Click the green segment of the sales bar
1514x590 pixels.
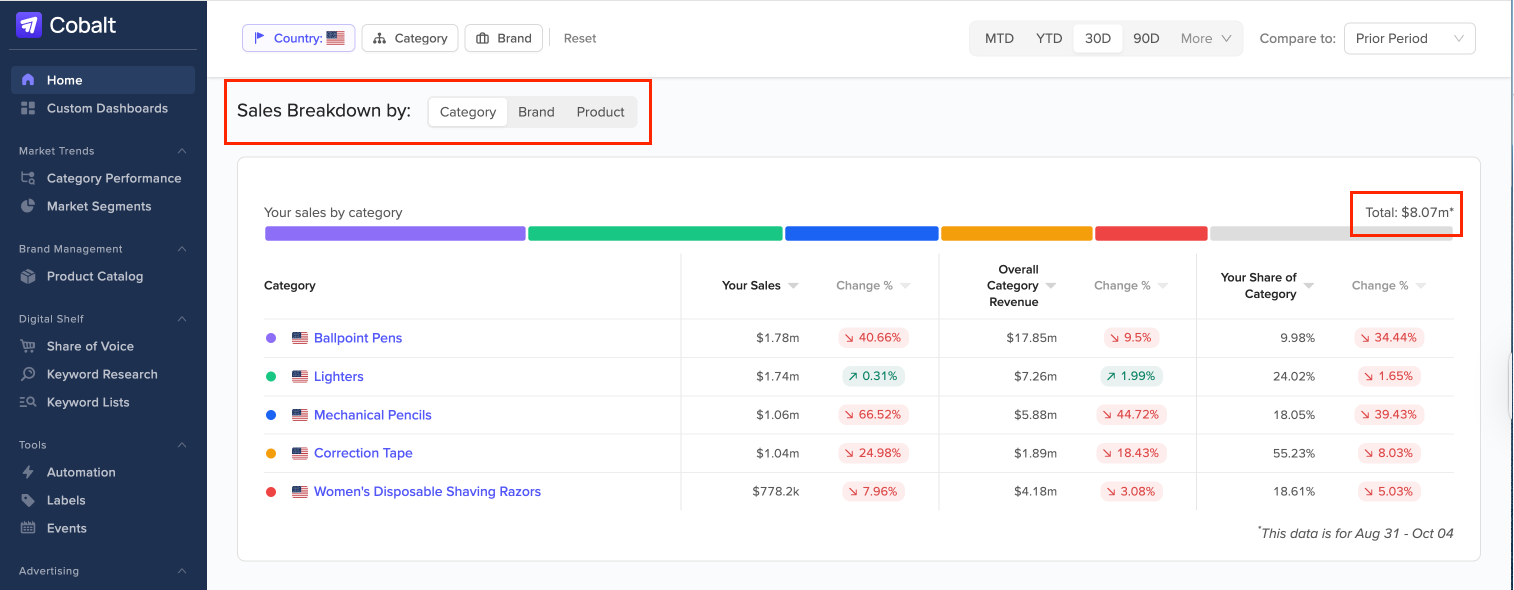point(655,233)
